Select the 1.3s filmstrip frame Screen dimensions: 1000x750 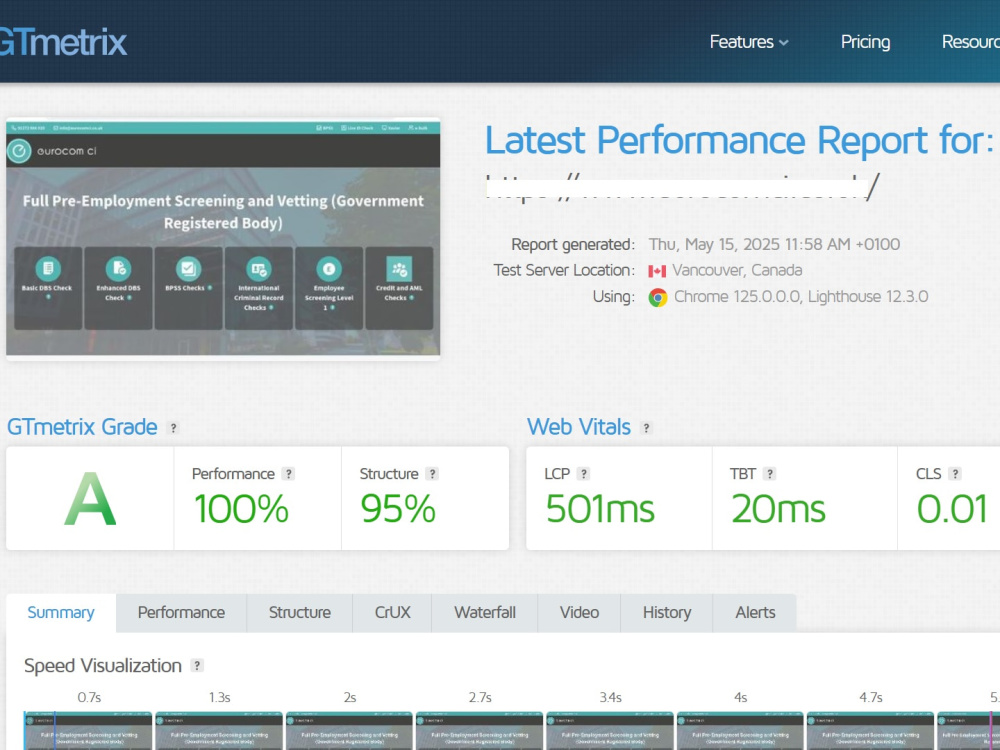(219, 731)
